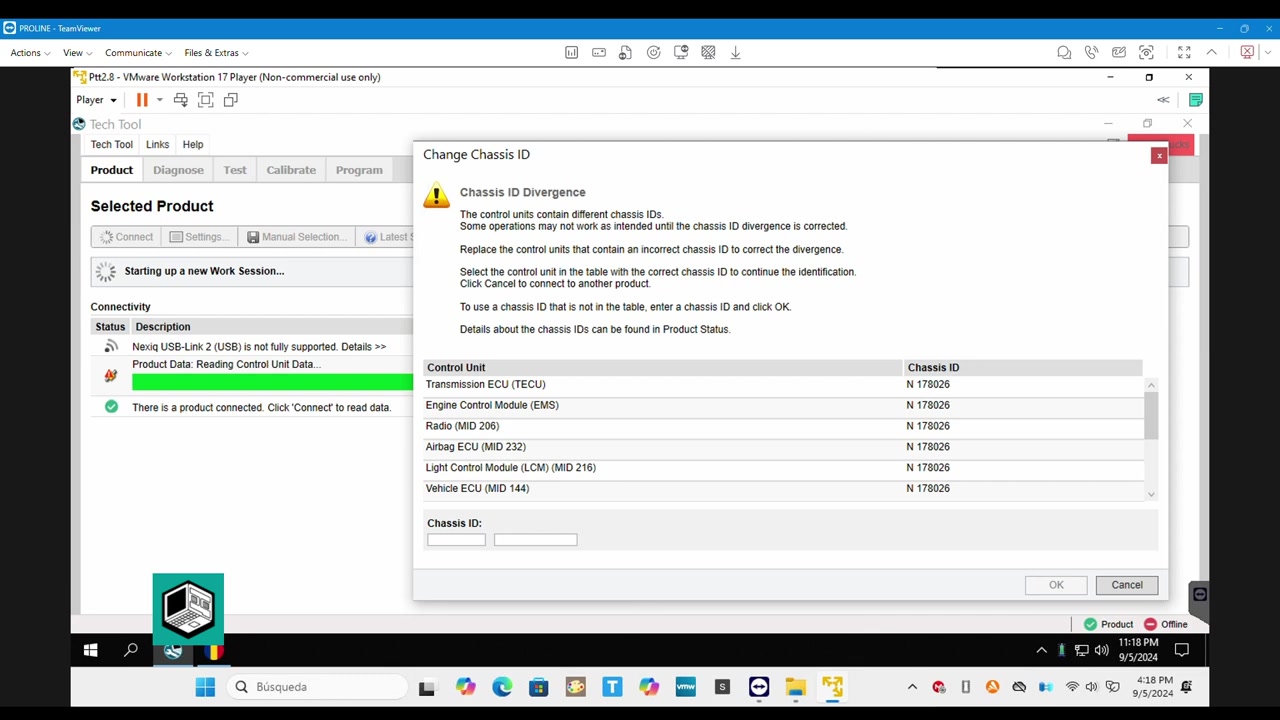This screenshot has width=1280, height=720.
Task: Open Settings... in Selected Product toolbar
Action: (x=200, y=237)
